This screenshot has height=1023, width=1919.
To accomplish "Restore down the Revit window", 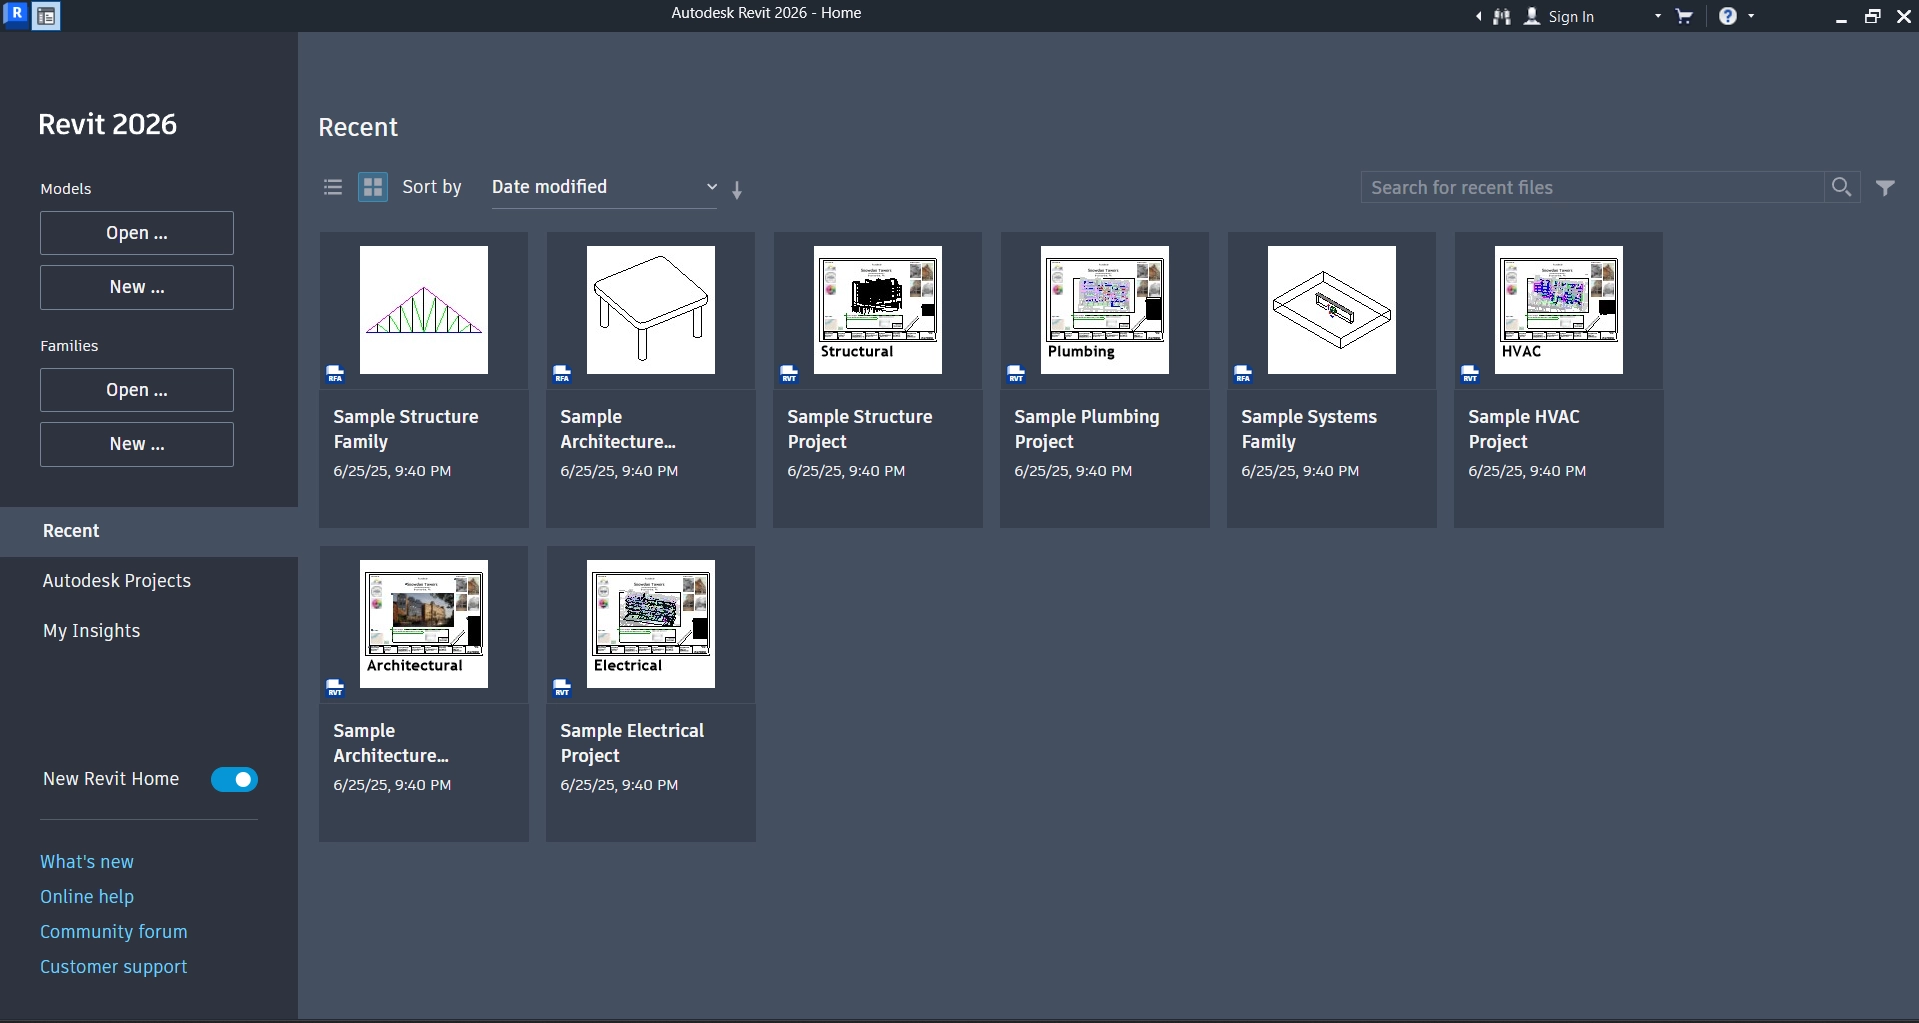I will (x=1872, y=17).
